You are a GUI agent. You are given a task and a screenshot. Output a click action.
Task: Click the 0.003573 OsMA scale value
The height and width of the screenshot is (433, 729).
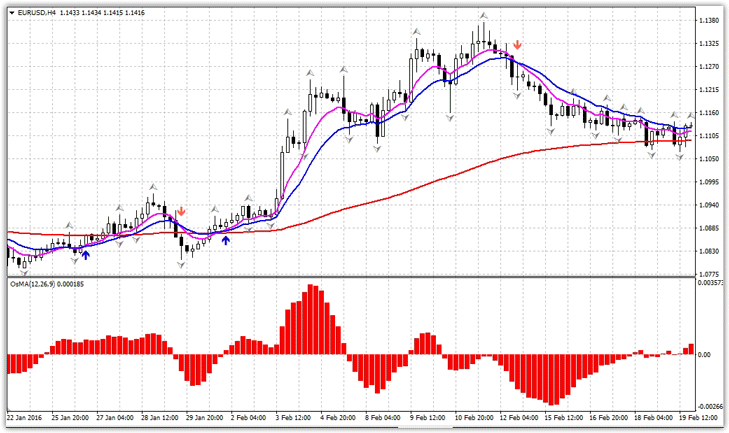tap(711, 284)
